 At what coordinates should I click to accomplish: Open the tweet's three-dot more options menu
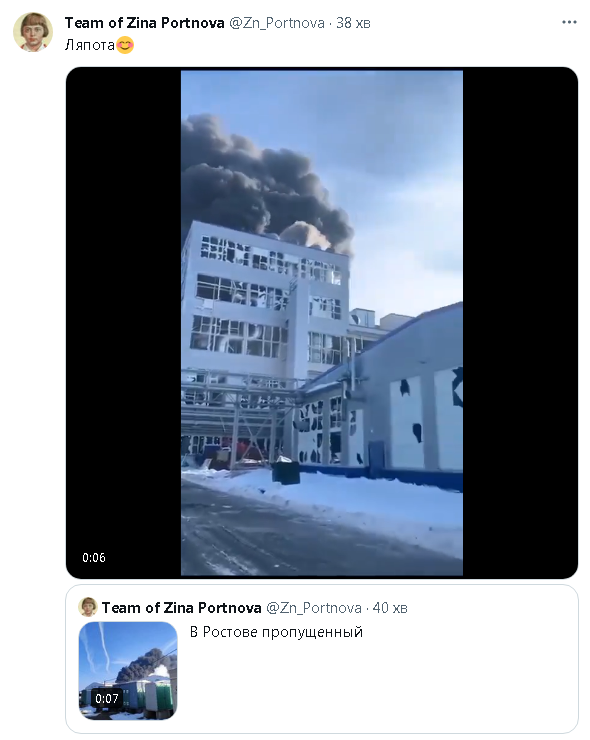point(569,22)
